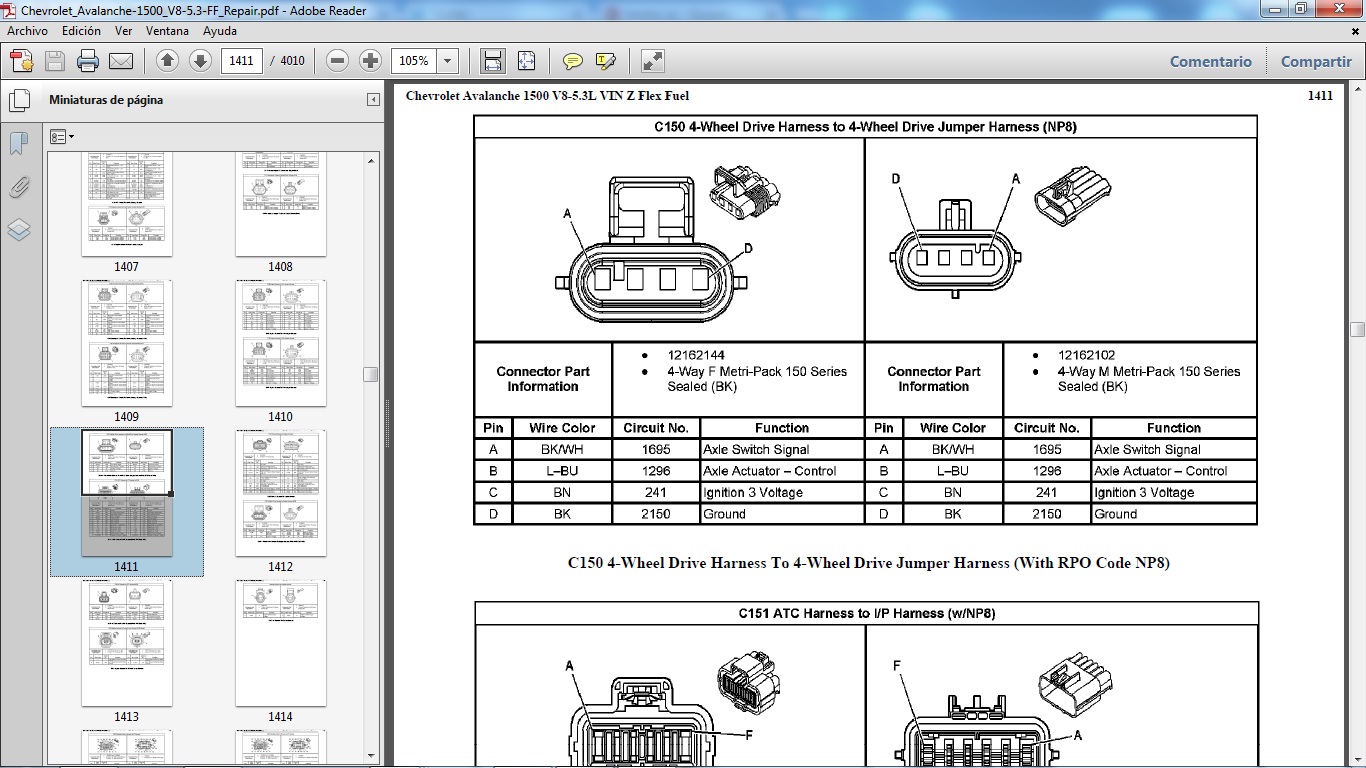Click the page number '1411' in page header
Screen dimensions: 1366x768
point(1320,96)
